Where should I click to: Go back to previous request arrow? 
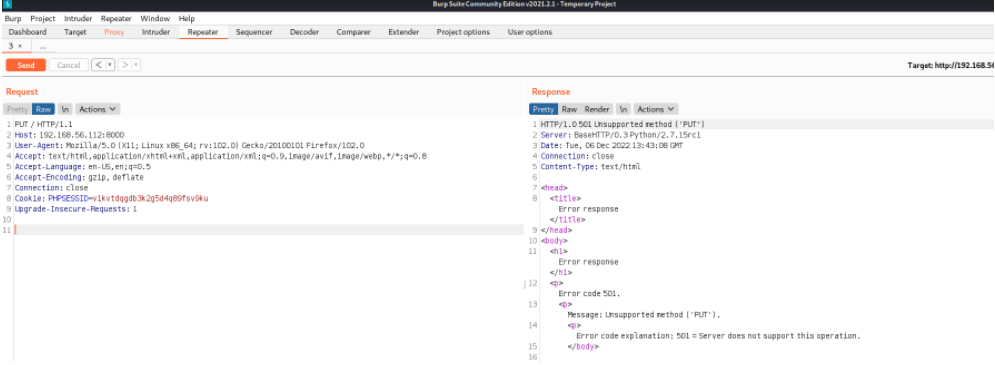tap(98, 65)
